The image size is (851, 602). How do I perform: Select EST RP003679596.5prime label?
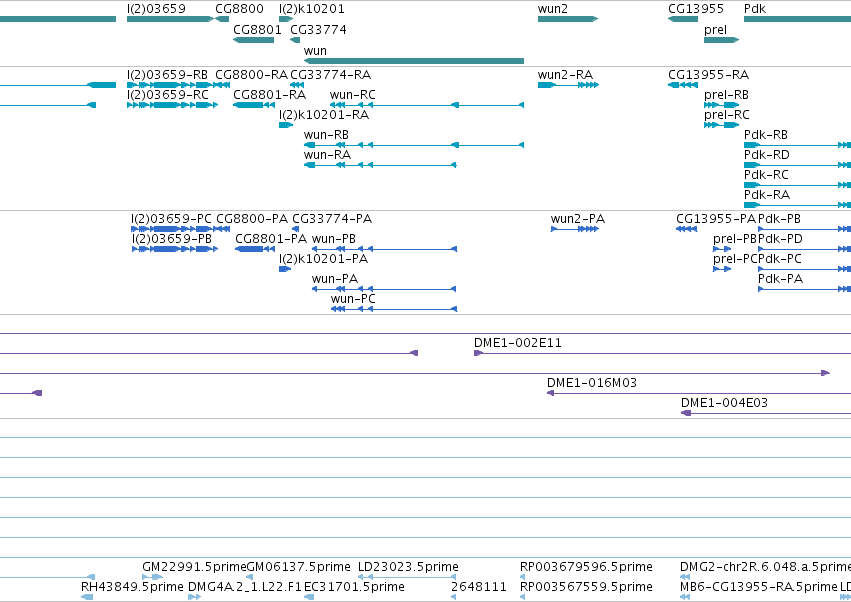point(586,567)
